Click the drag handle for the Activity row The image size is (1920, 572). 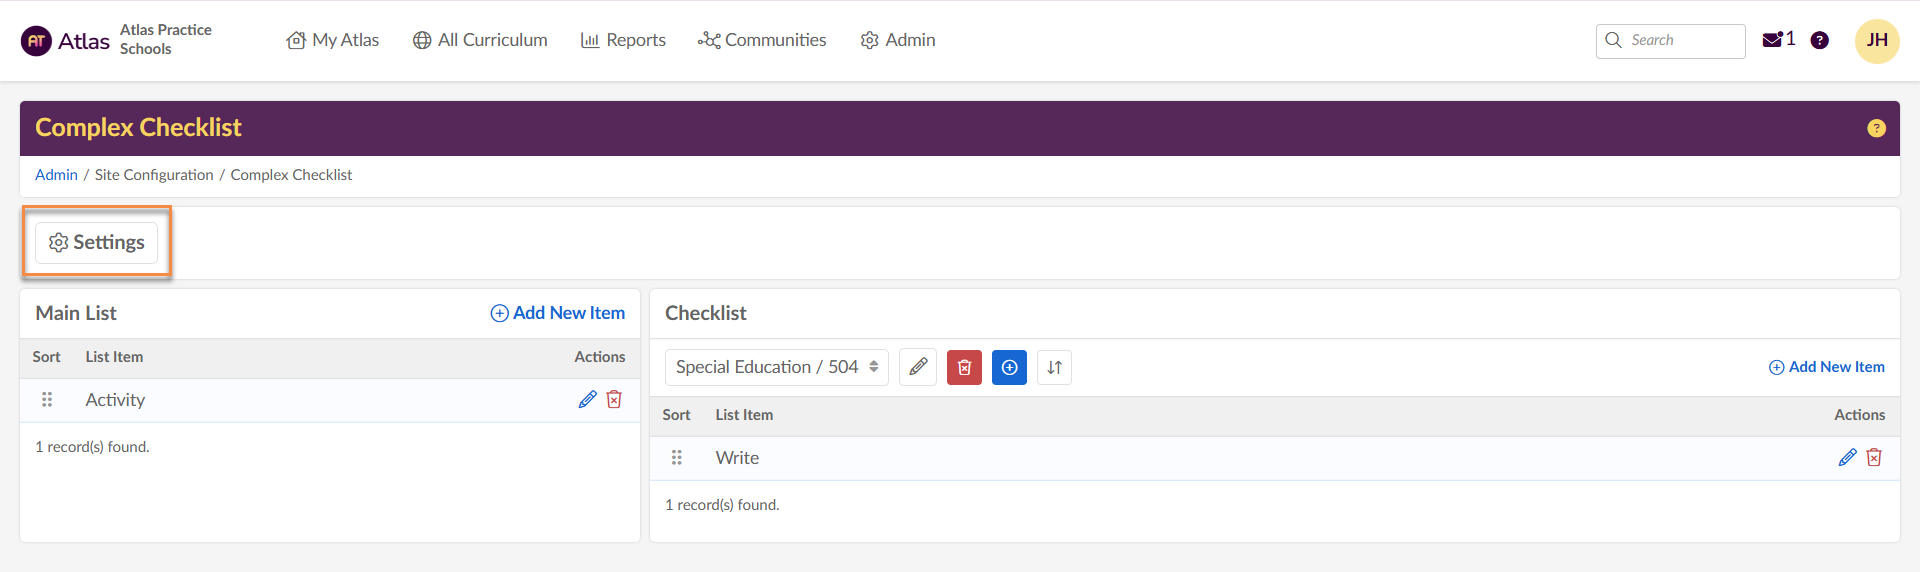coord(47,400)
